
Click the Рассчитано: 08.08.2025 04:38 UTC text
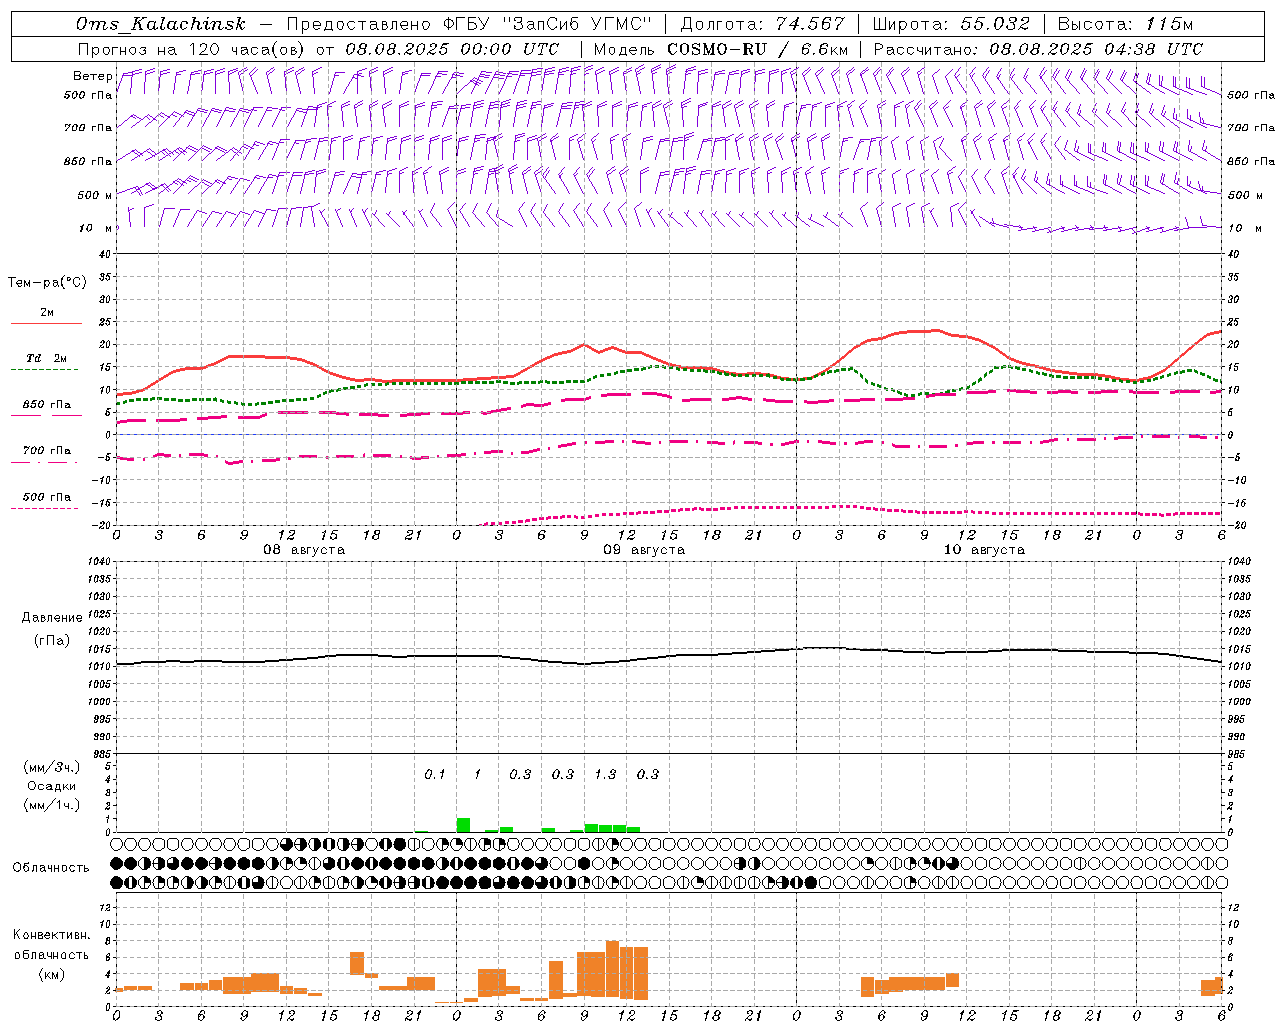tap(1038, 49)
